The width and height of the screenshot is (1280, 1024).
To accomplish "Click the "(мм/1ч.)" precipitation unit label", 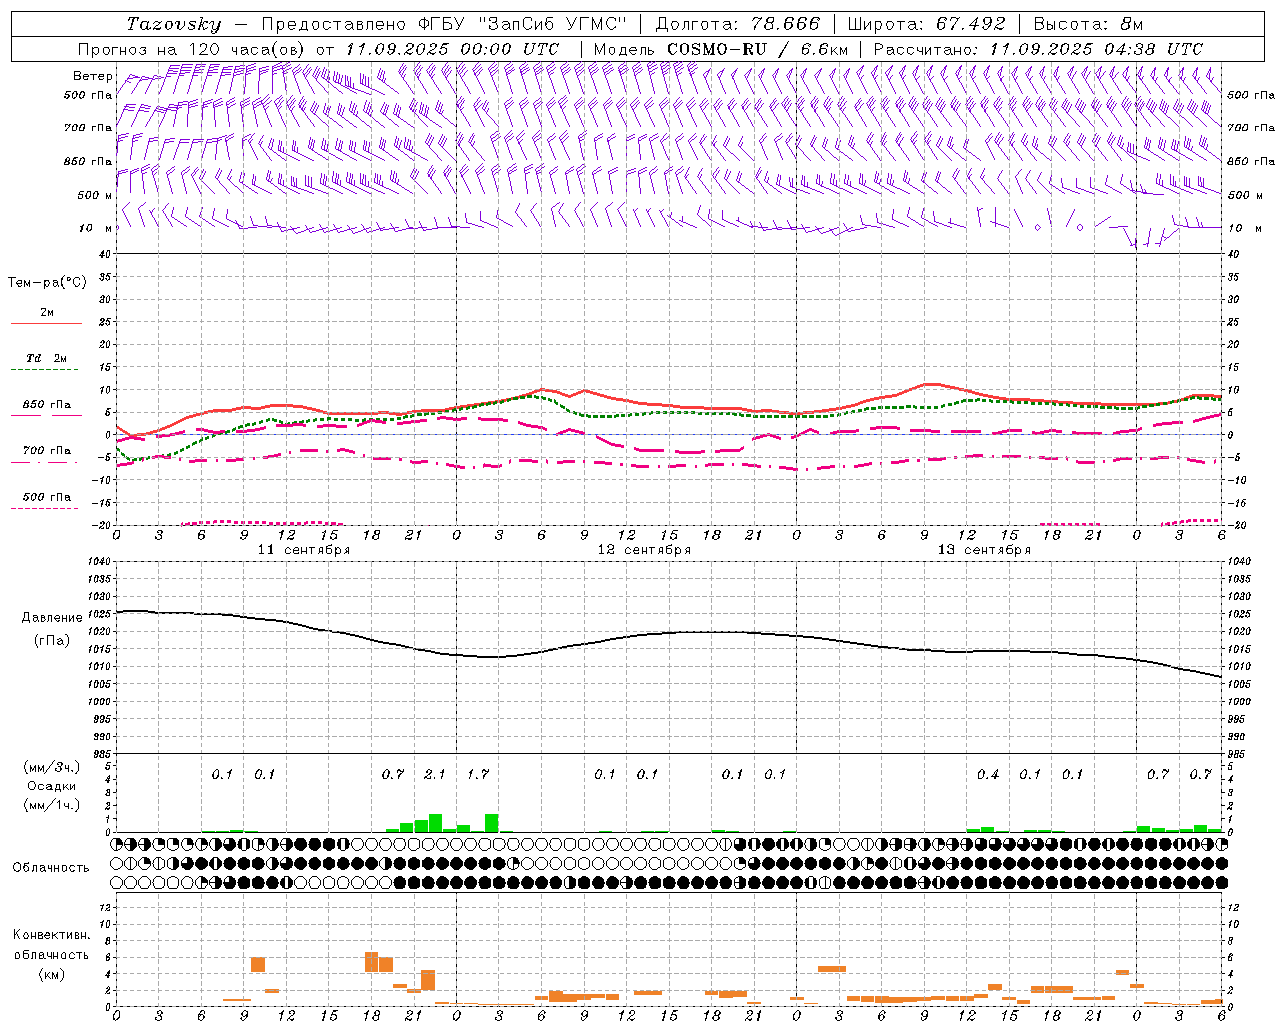I will click(52, 805).
